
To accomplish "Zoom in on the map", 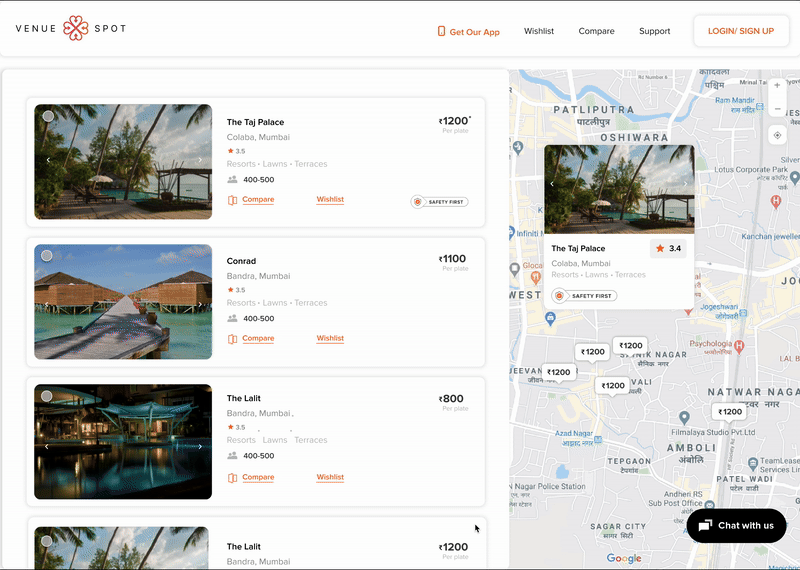I will [777, 86].
